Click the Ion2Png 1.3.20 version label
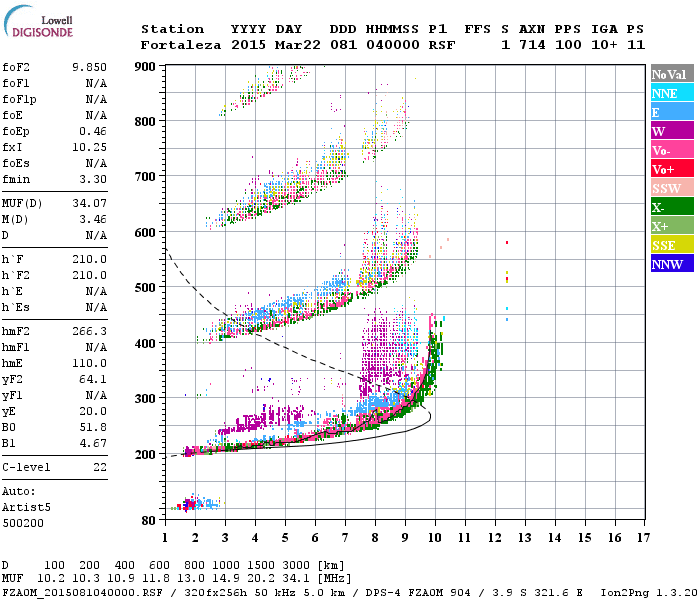 (x=649, y=593)
